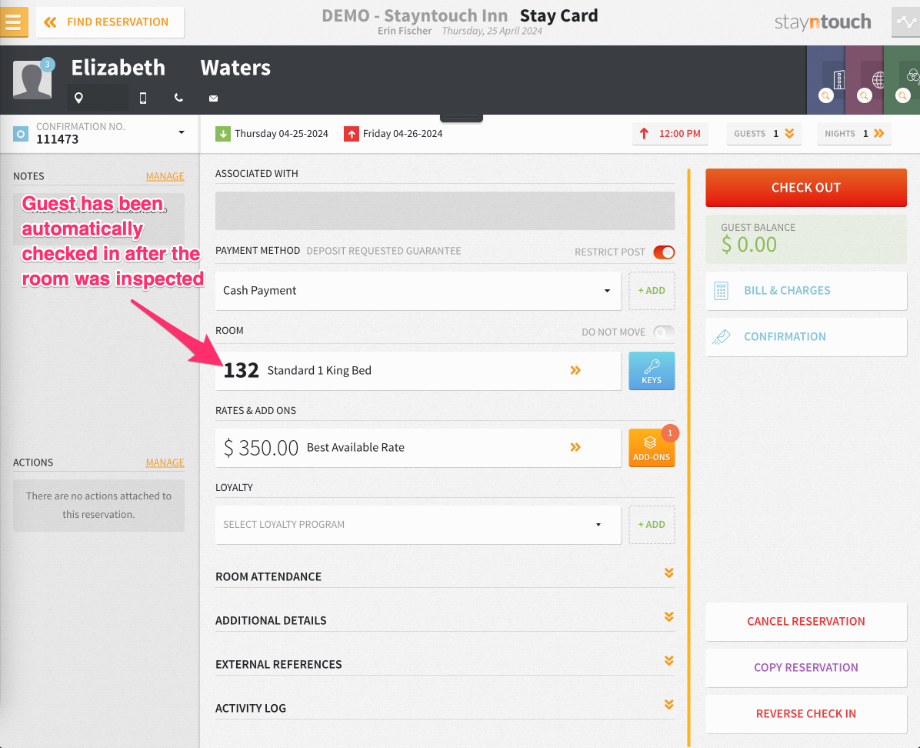Screen dimensions: 920x748
Task: Click the calculator icon on Bill & Charges
Action: coord(721,290)
